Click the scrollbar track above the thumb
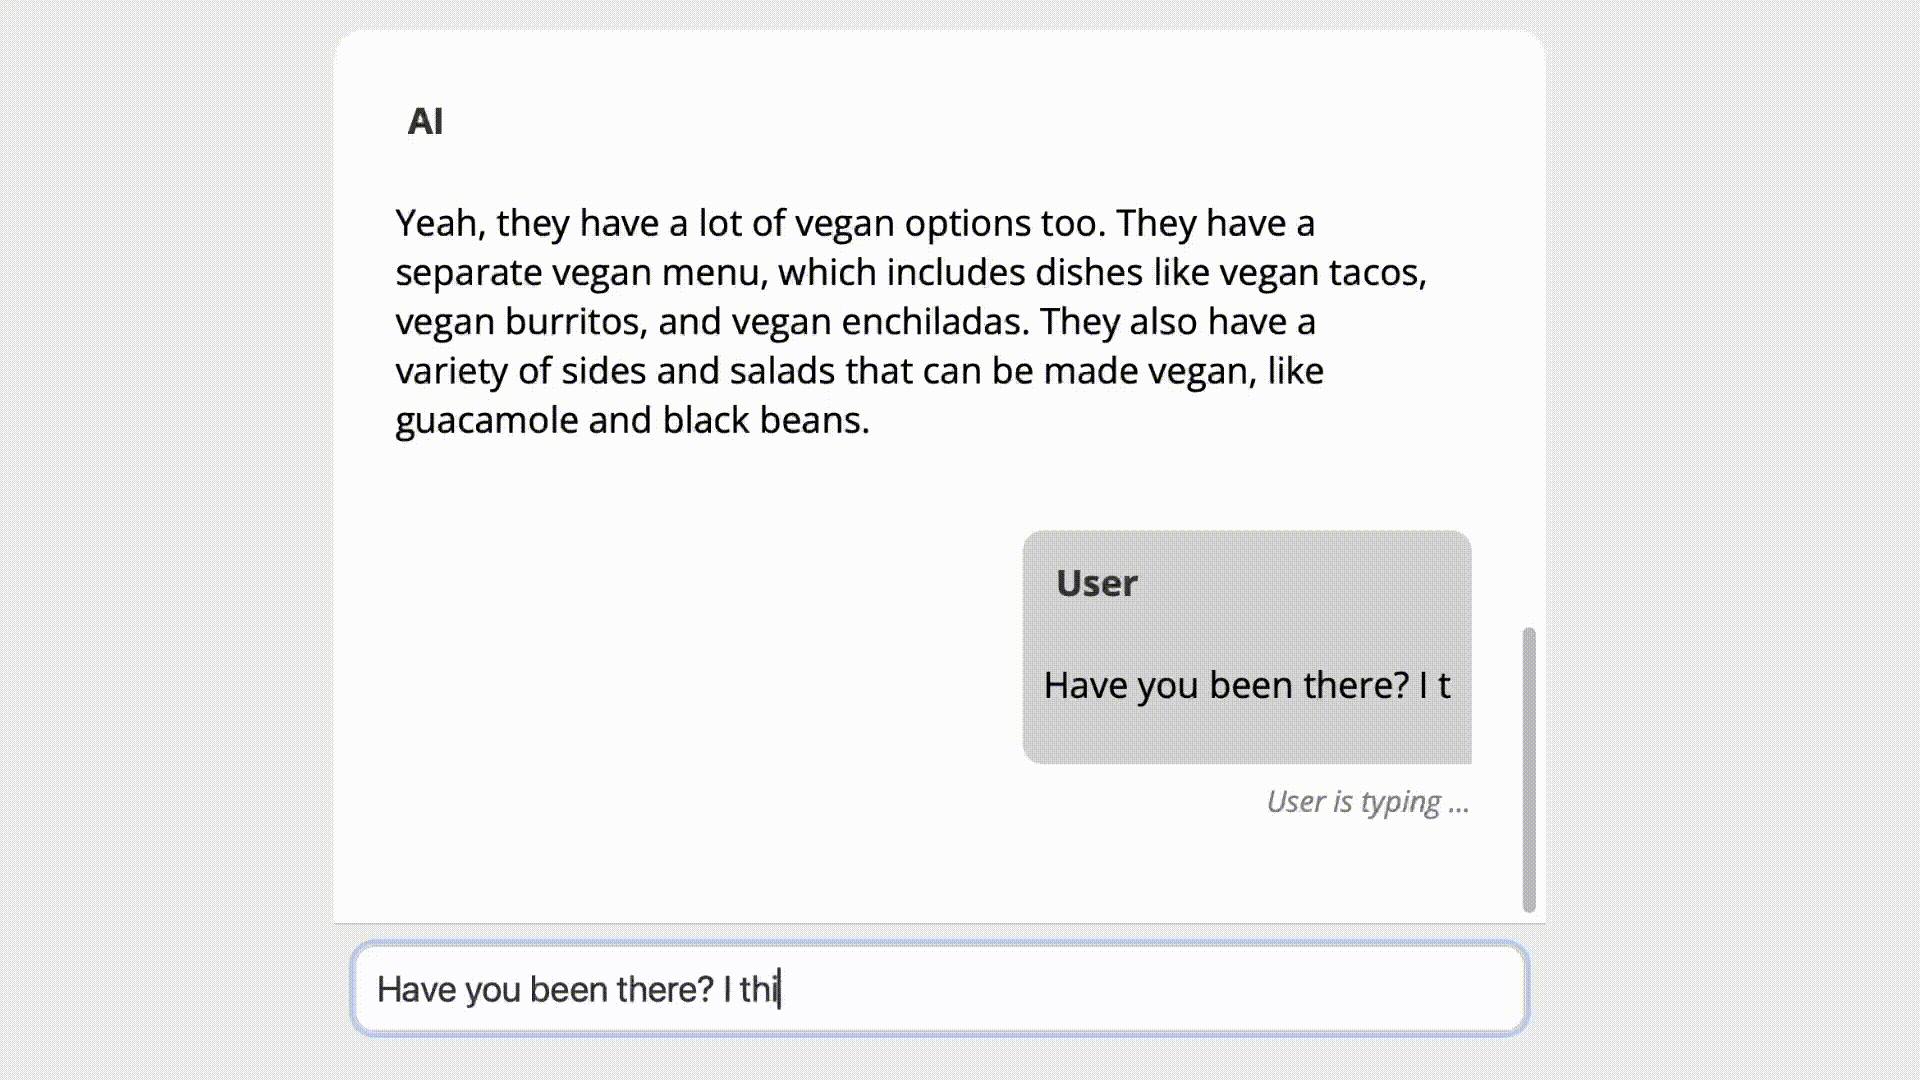Viewport: 1920px width, 1080px height. [x=1528, y=330]
